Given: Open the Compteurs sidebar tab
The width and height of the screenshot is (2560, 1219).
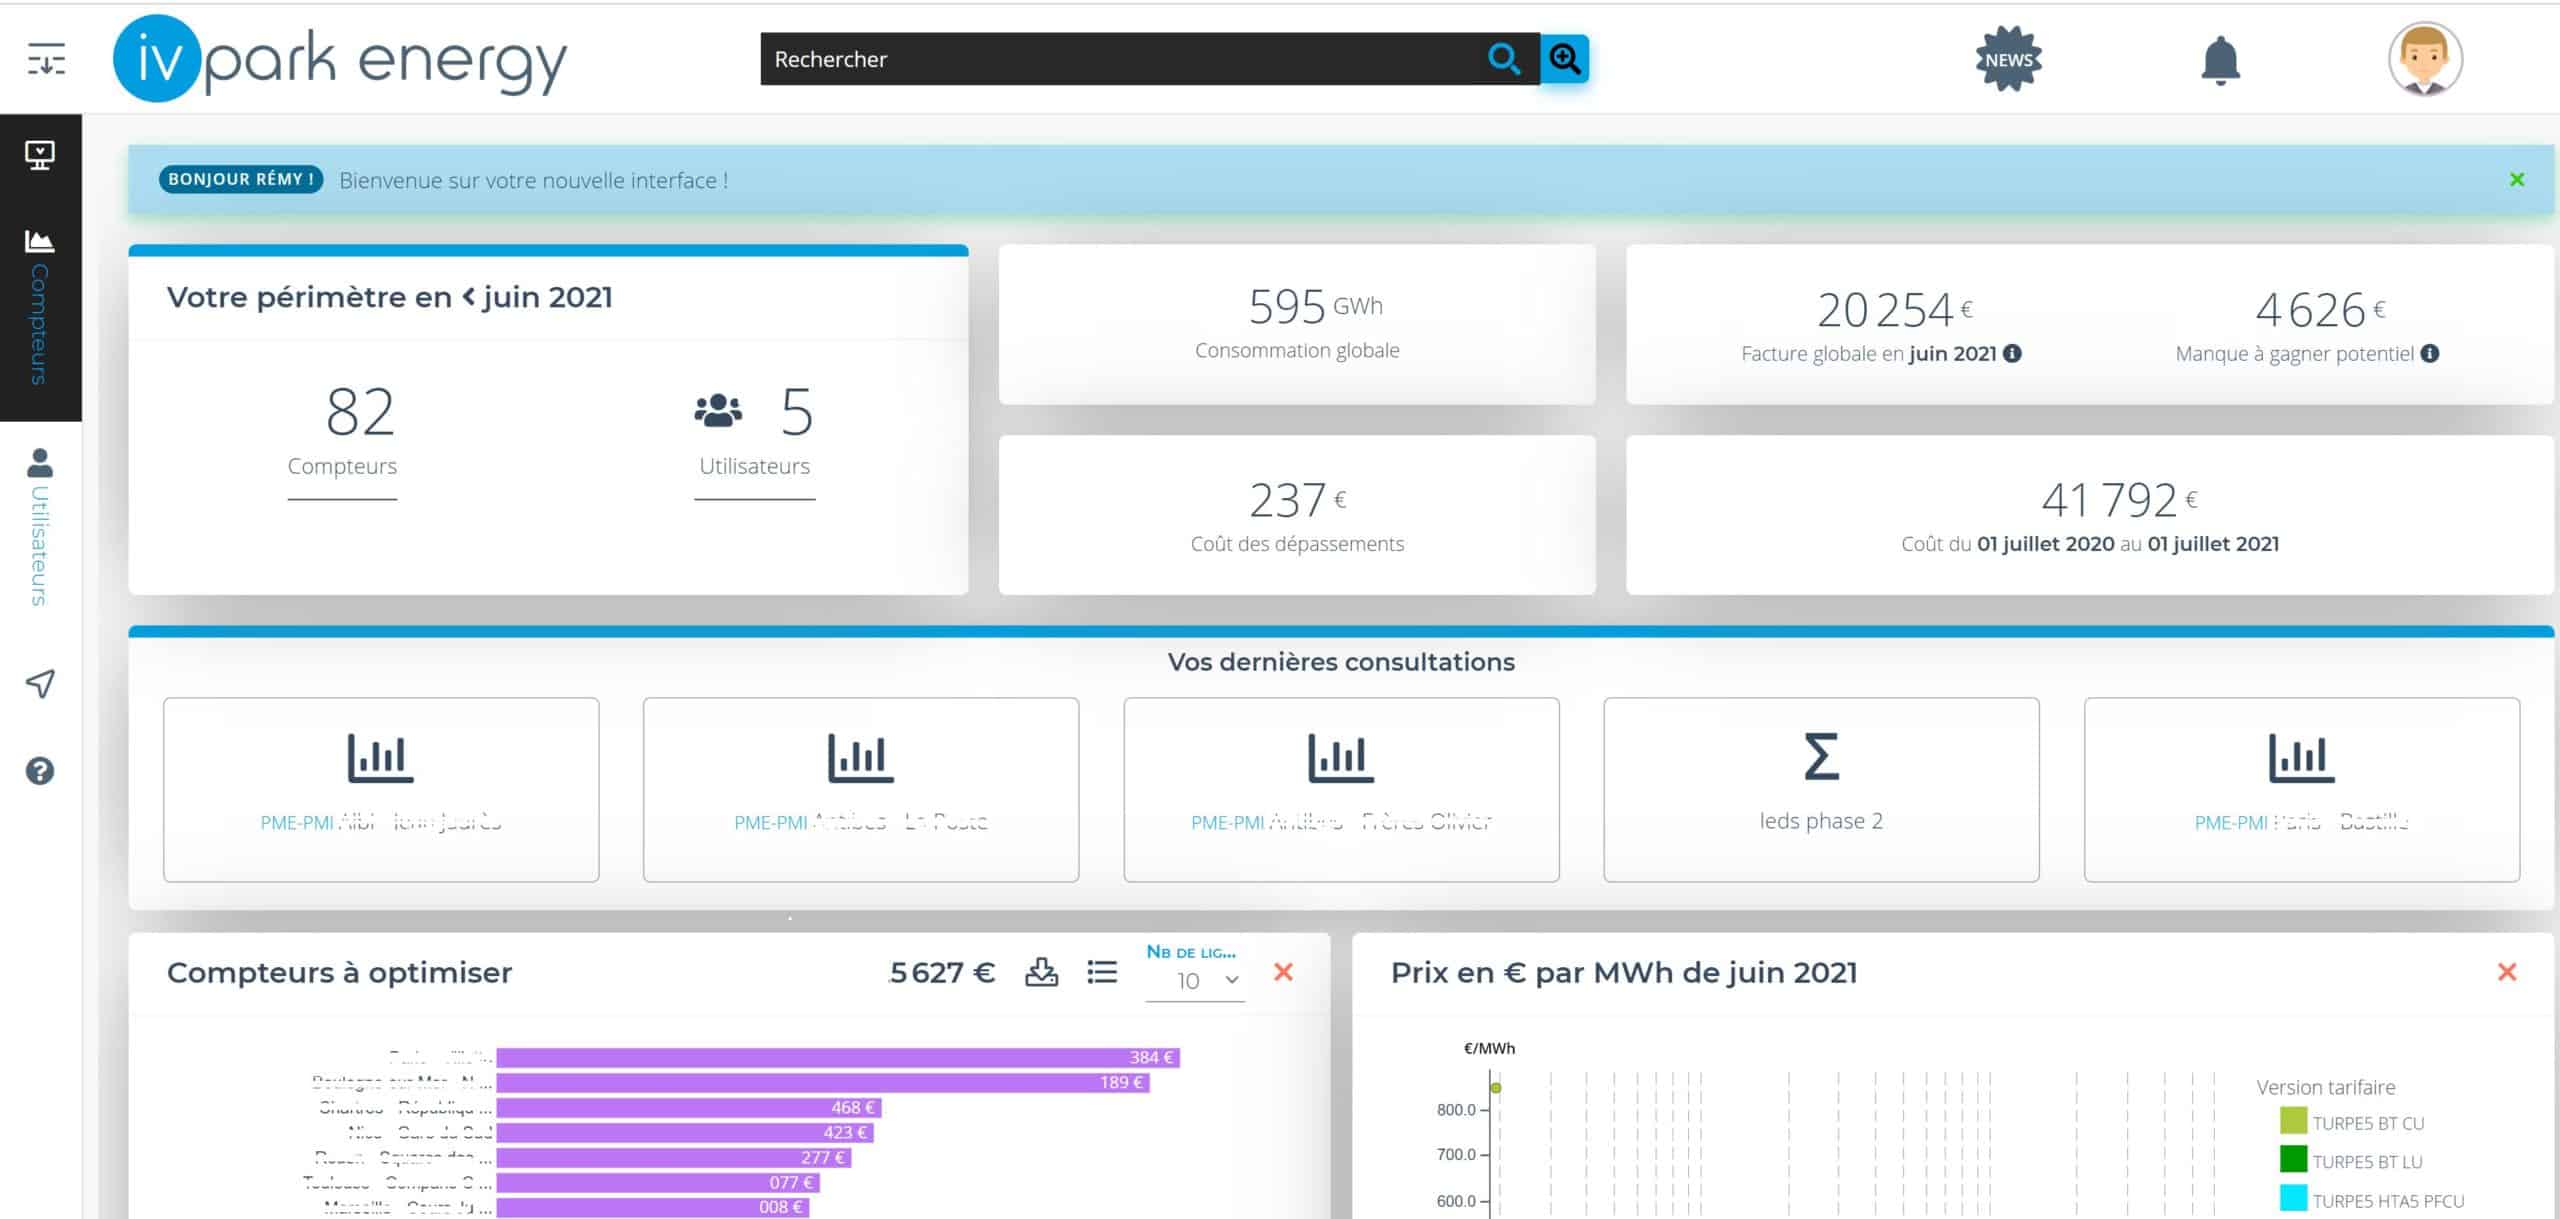Looking at the screenshot, I should pyautogui.click(x=40, y=308).
